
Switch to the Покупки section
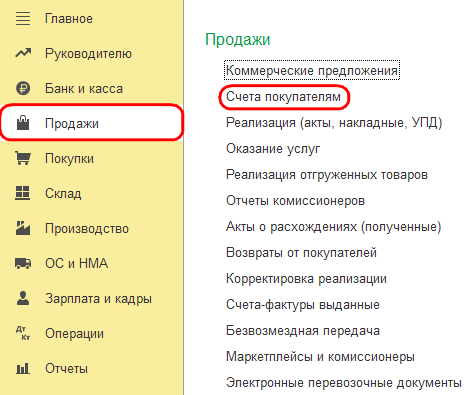click(x=69, y=159)
